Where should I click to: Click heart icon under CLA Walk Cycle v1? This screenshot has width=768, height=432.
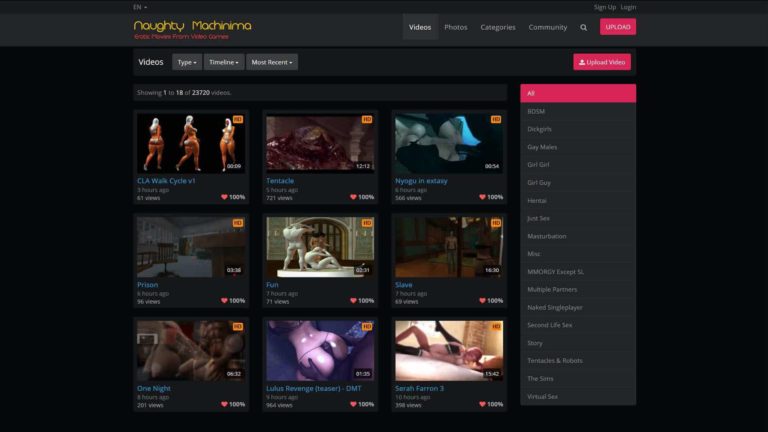(x=224, y=197)
